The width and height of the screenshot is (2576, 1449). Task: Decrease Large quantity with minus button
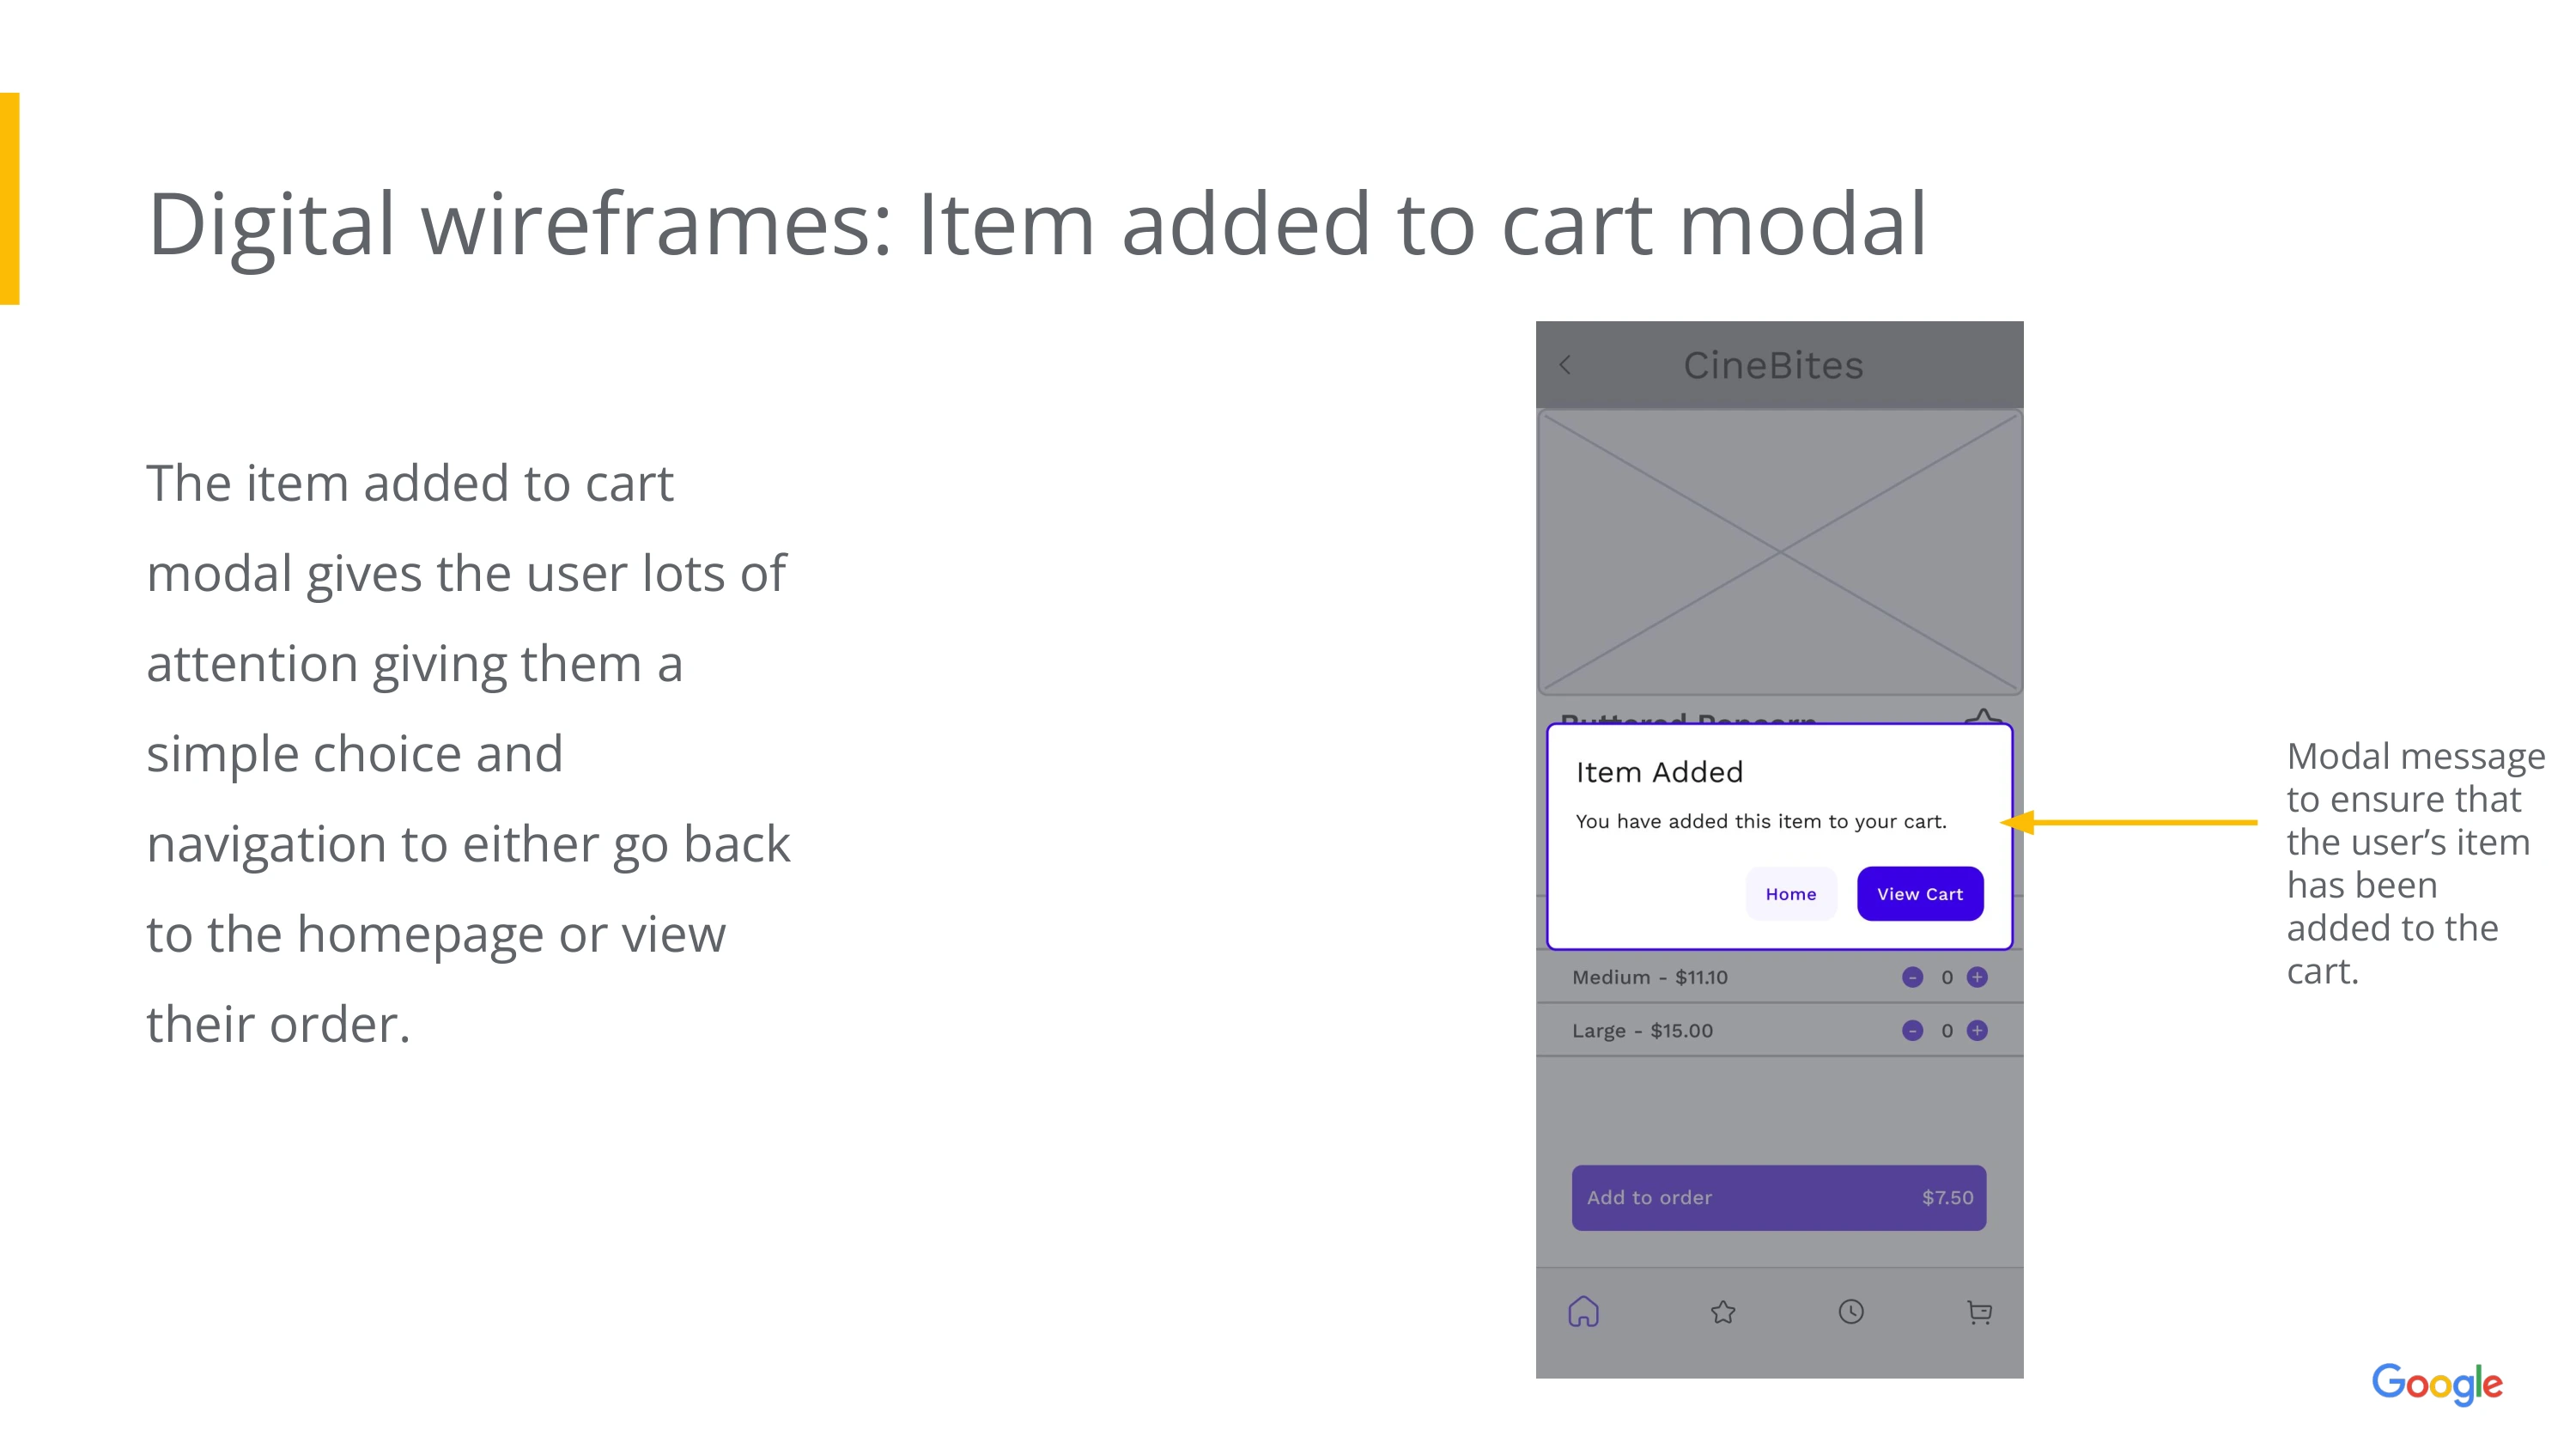[x=1912, y=1030]
